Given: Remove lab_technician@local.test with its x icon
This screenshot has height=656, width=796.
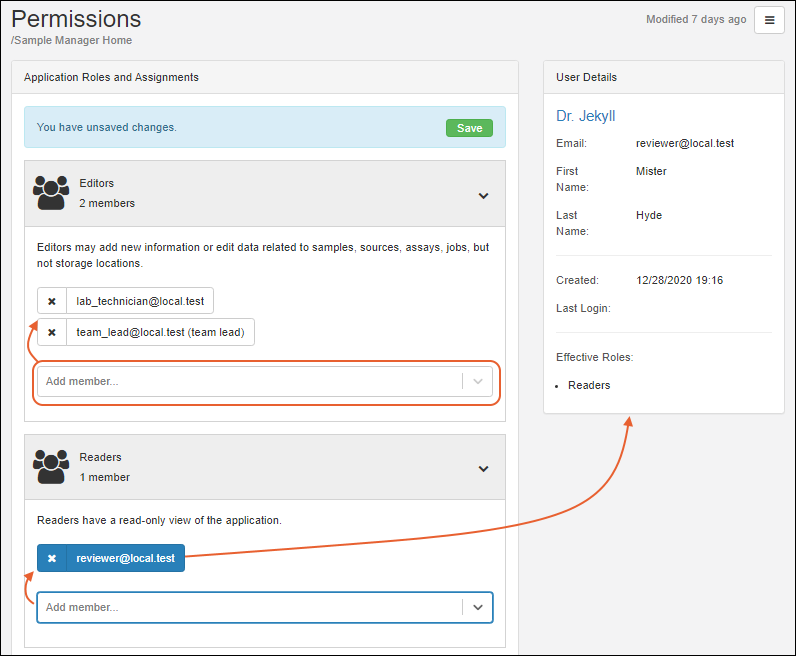Looking at the screenshot, I should click(52, 301).
